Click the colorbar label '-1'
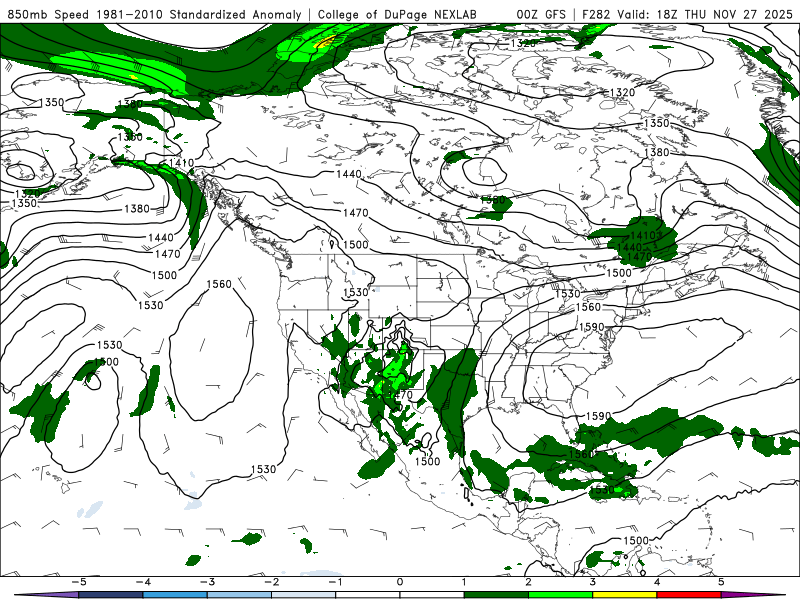Viewport: 800px width, 600px height. (x=335, y=582)
